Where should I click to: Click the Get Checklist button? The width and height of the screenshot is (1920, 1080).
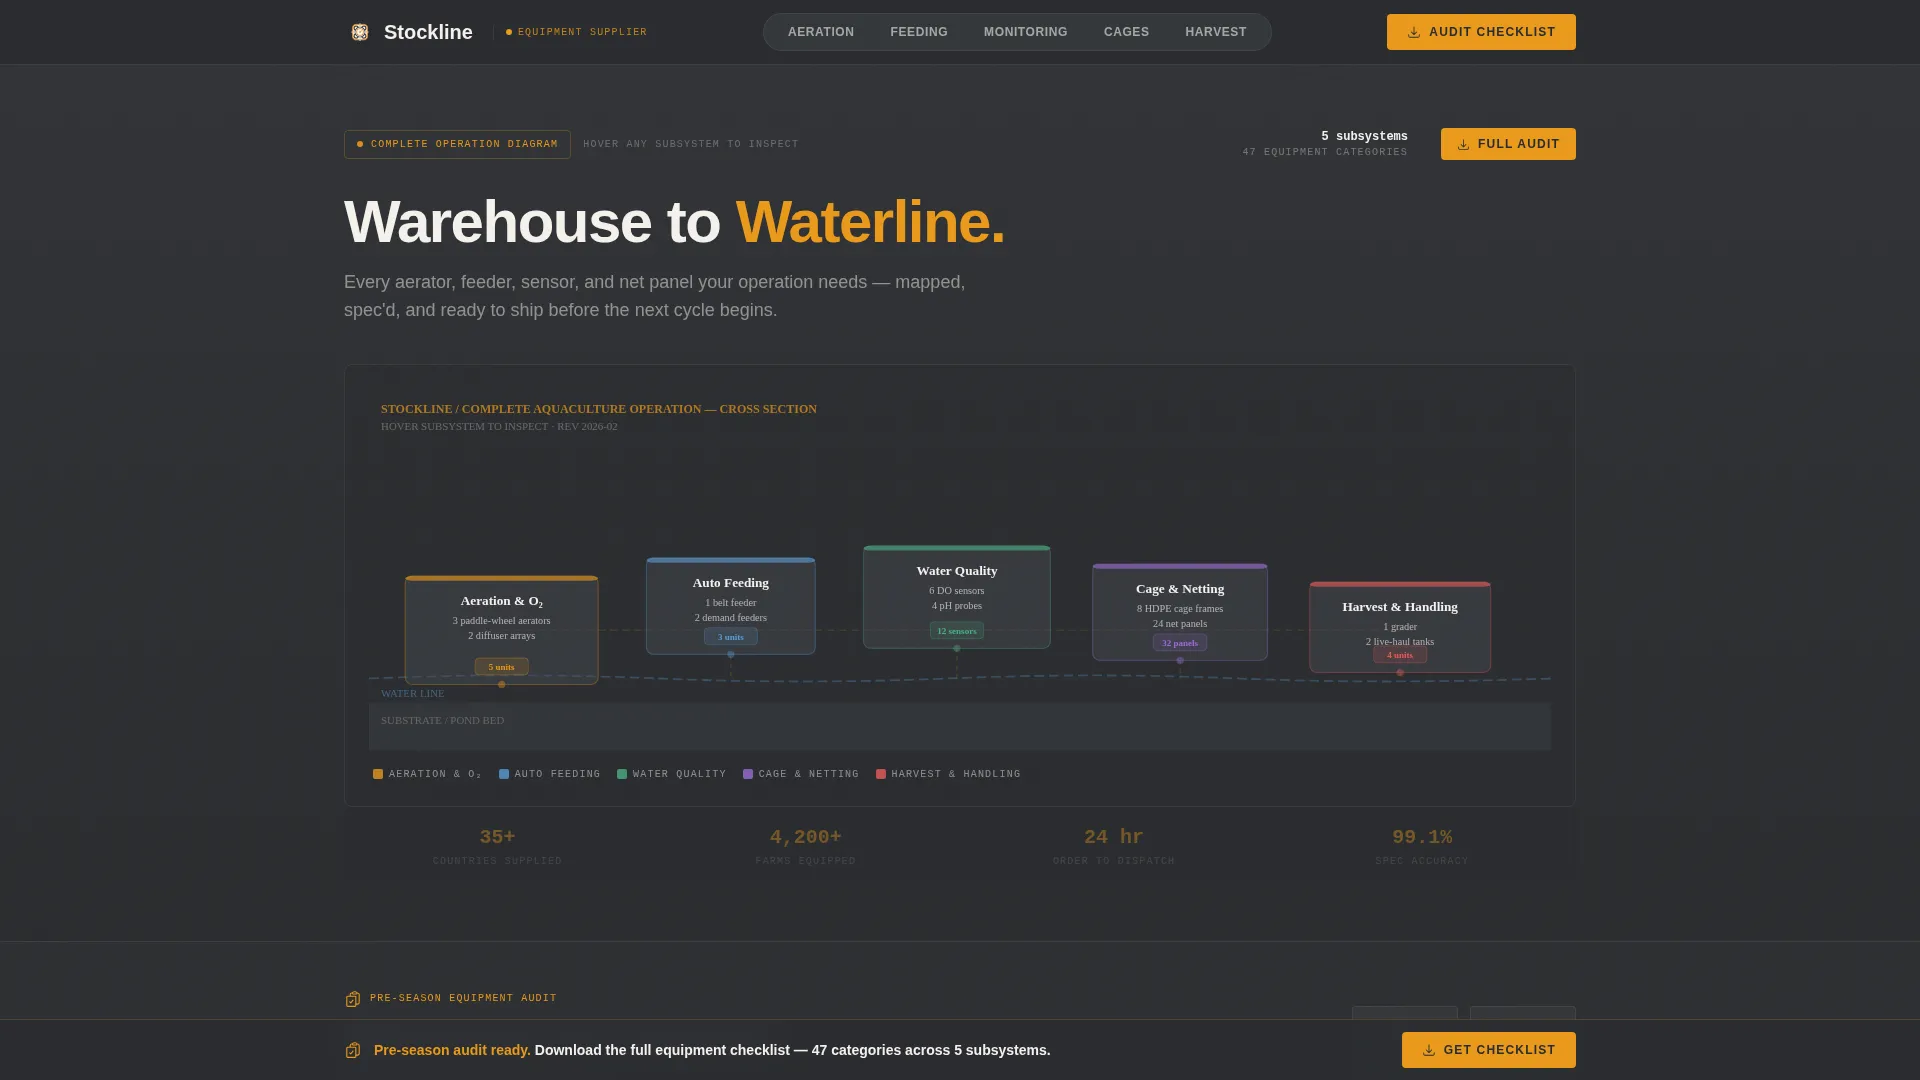click(1489, 1050)
